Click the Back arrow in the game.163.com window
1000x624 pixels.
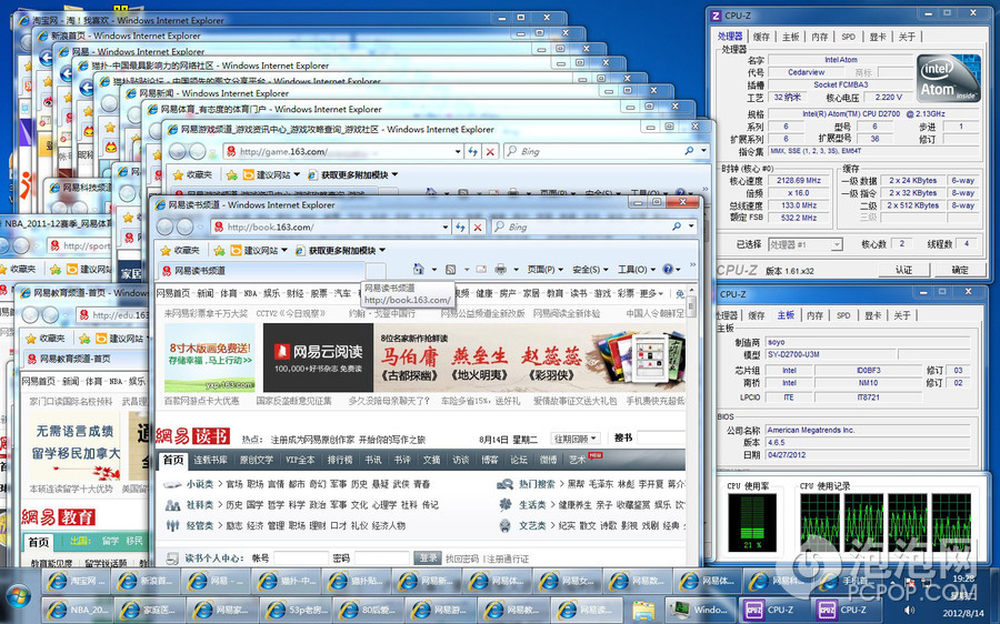tap(177, 151)
